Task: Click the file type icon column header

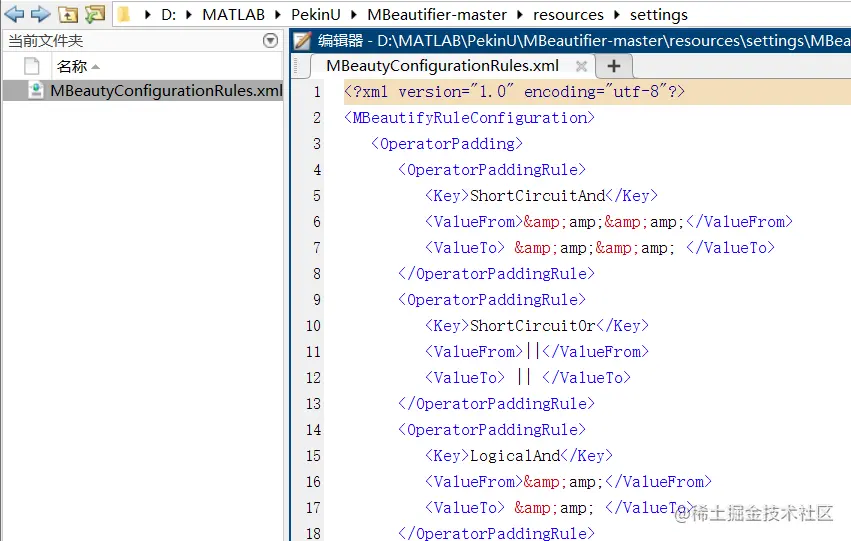Action: tap(31, 66)
